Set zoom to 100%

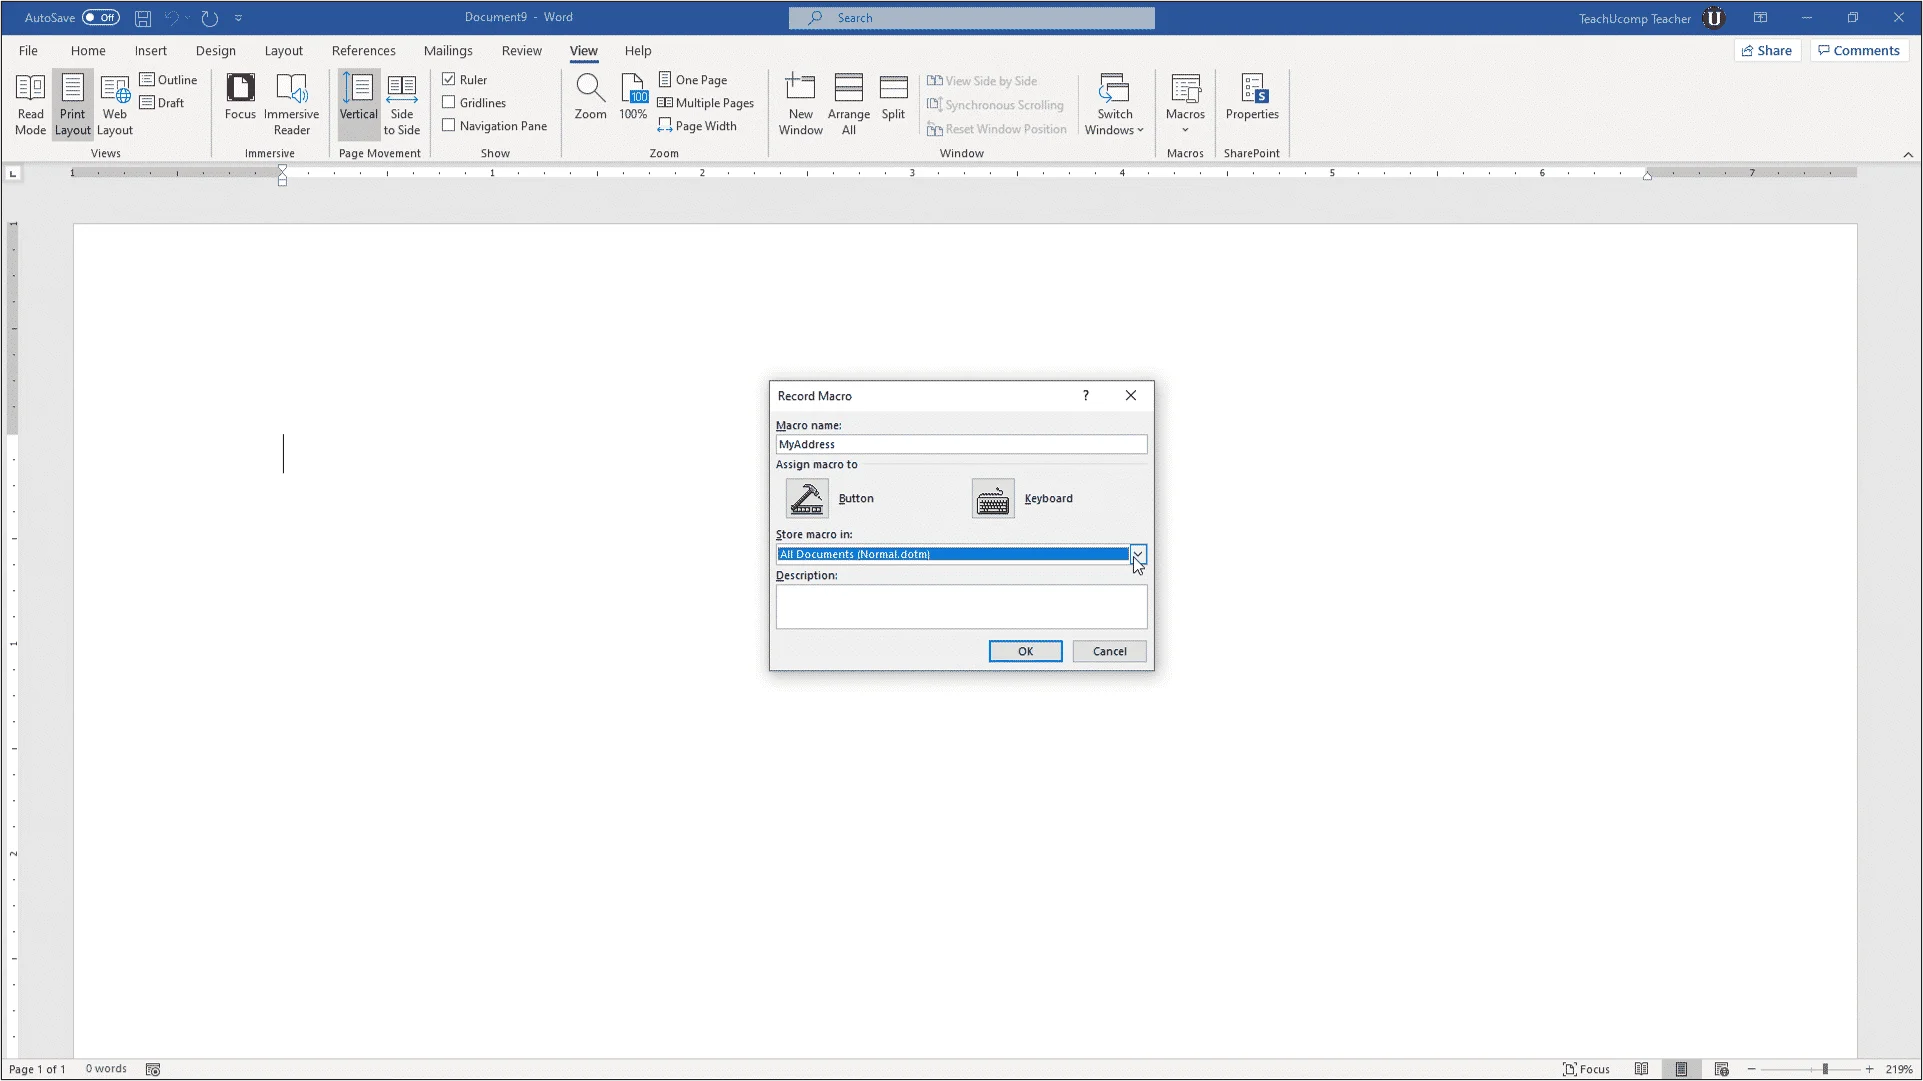point(632,95)
